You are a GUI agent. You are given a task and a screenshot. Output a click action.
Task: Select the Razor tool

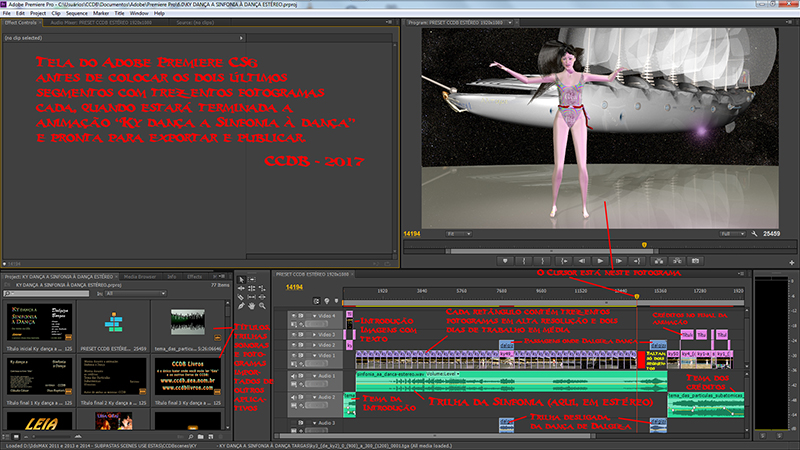241,297
